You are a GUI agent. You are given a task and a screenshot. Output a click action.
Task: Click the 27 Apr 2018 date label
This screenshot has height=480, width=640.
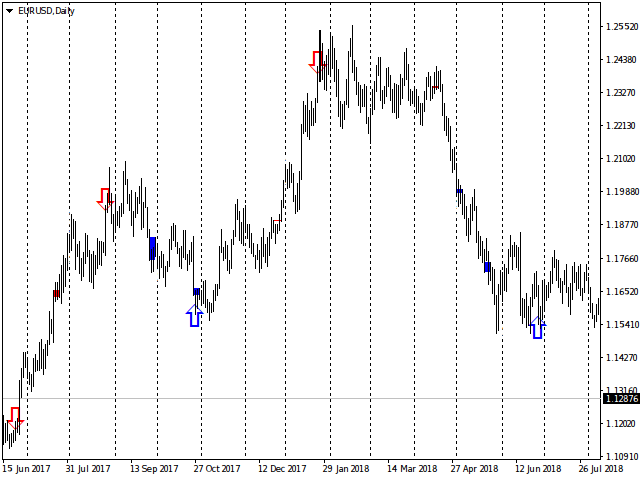(x=475, y=469)
